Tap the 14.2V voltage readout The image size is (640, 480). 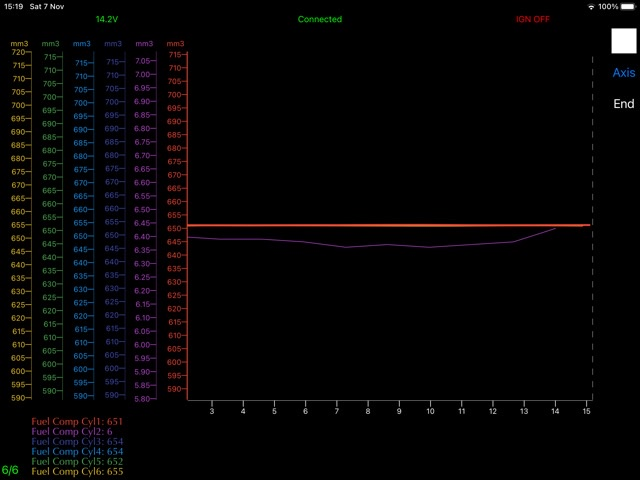tap(107, 19)
